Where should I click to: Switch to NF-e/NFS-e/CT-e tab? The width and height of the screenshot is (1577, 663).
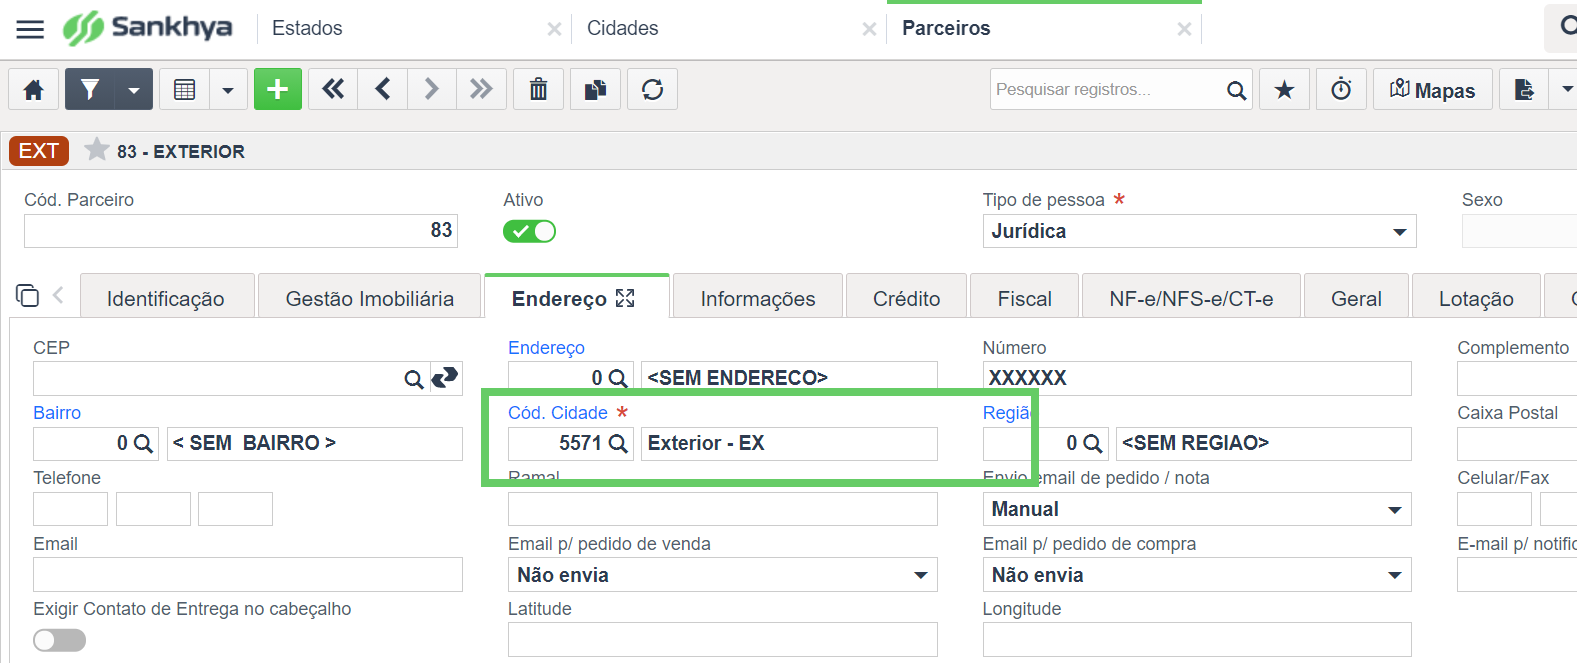tap(1191, 298)
